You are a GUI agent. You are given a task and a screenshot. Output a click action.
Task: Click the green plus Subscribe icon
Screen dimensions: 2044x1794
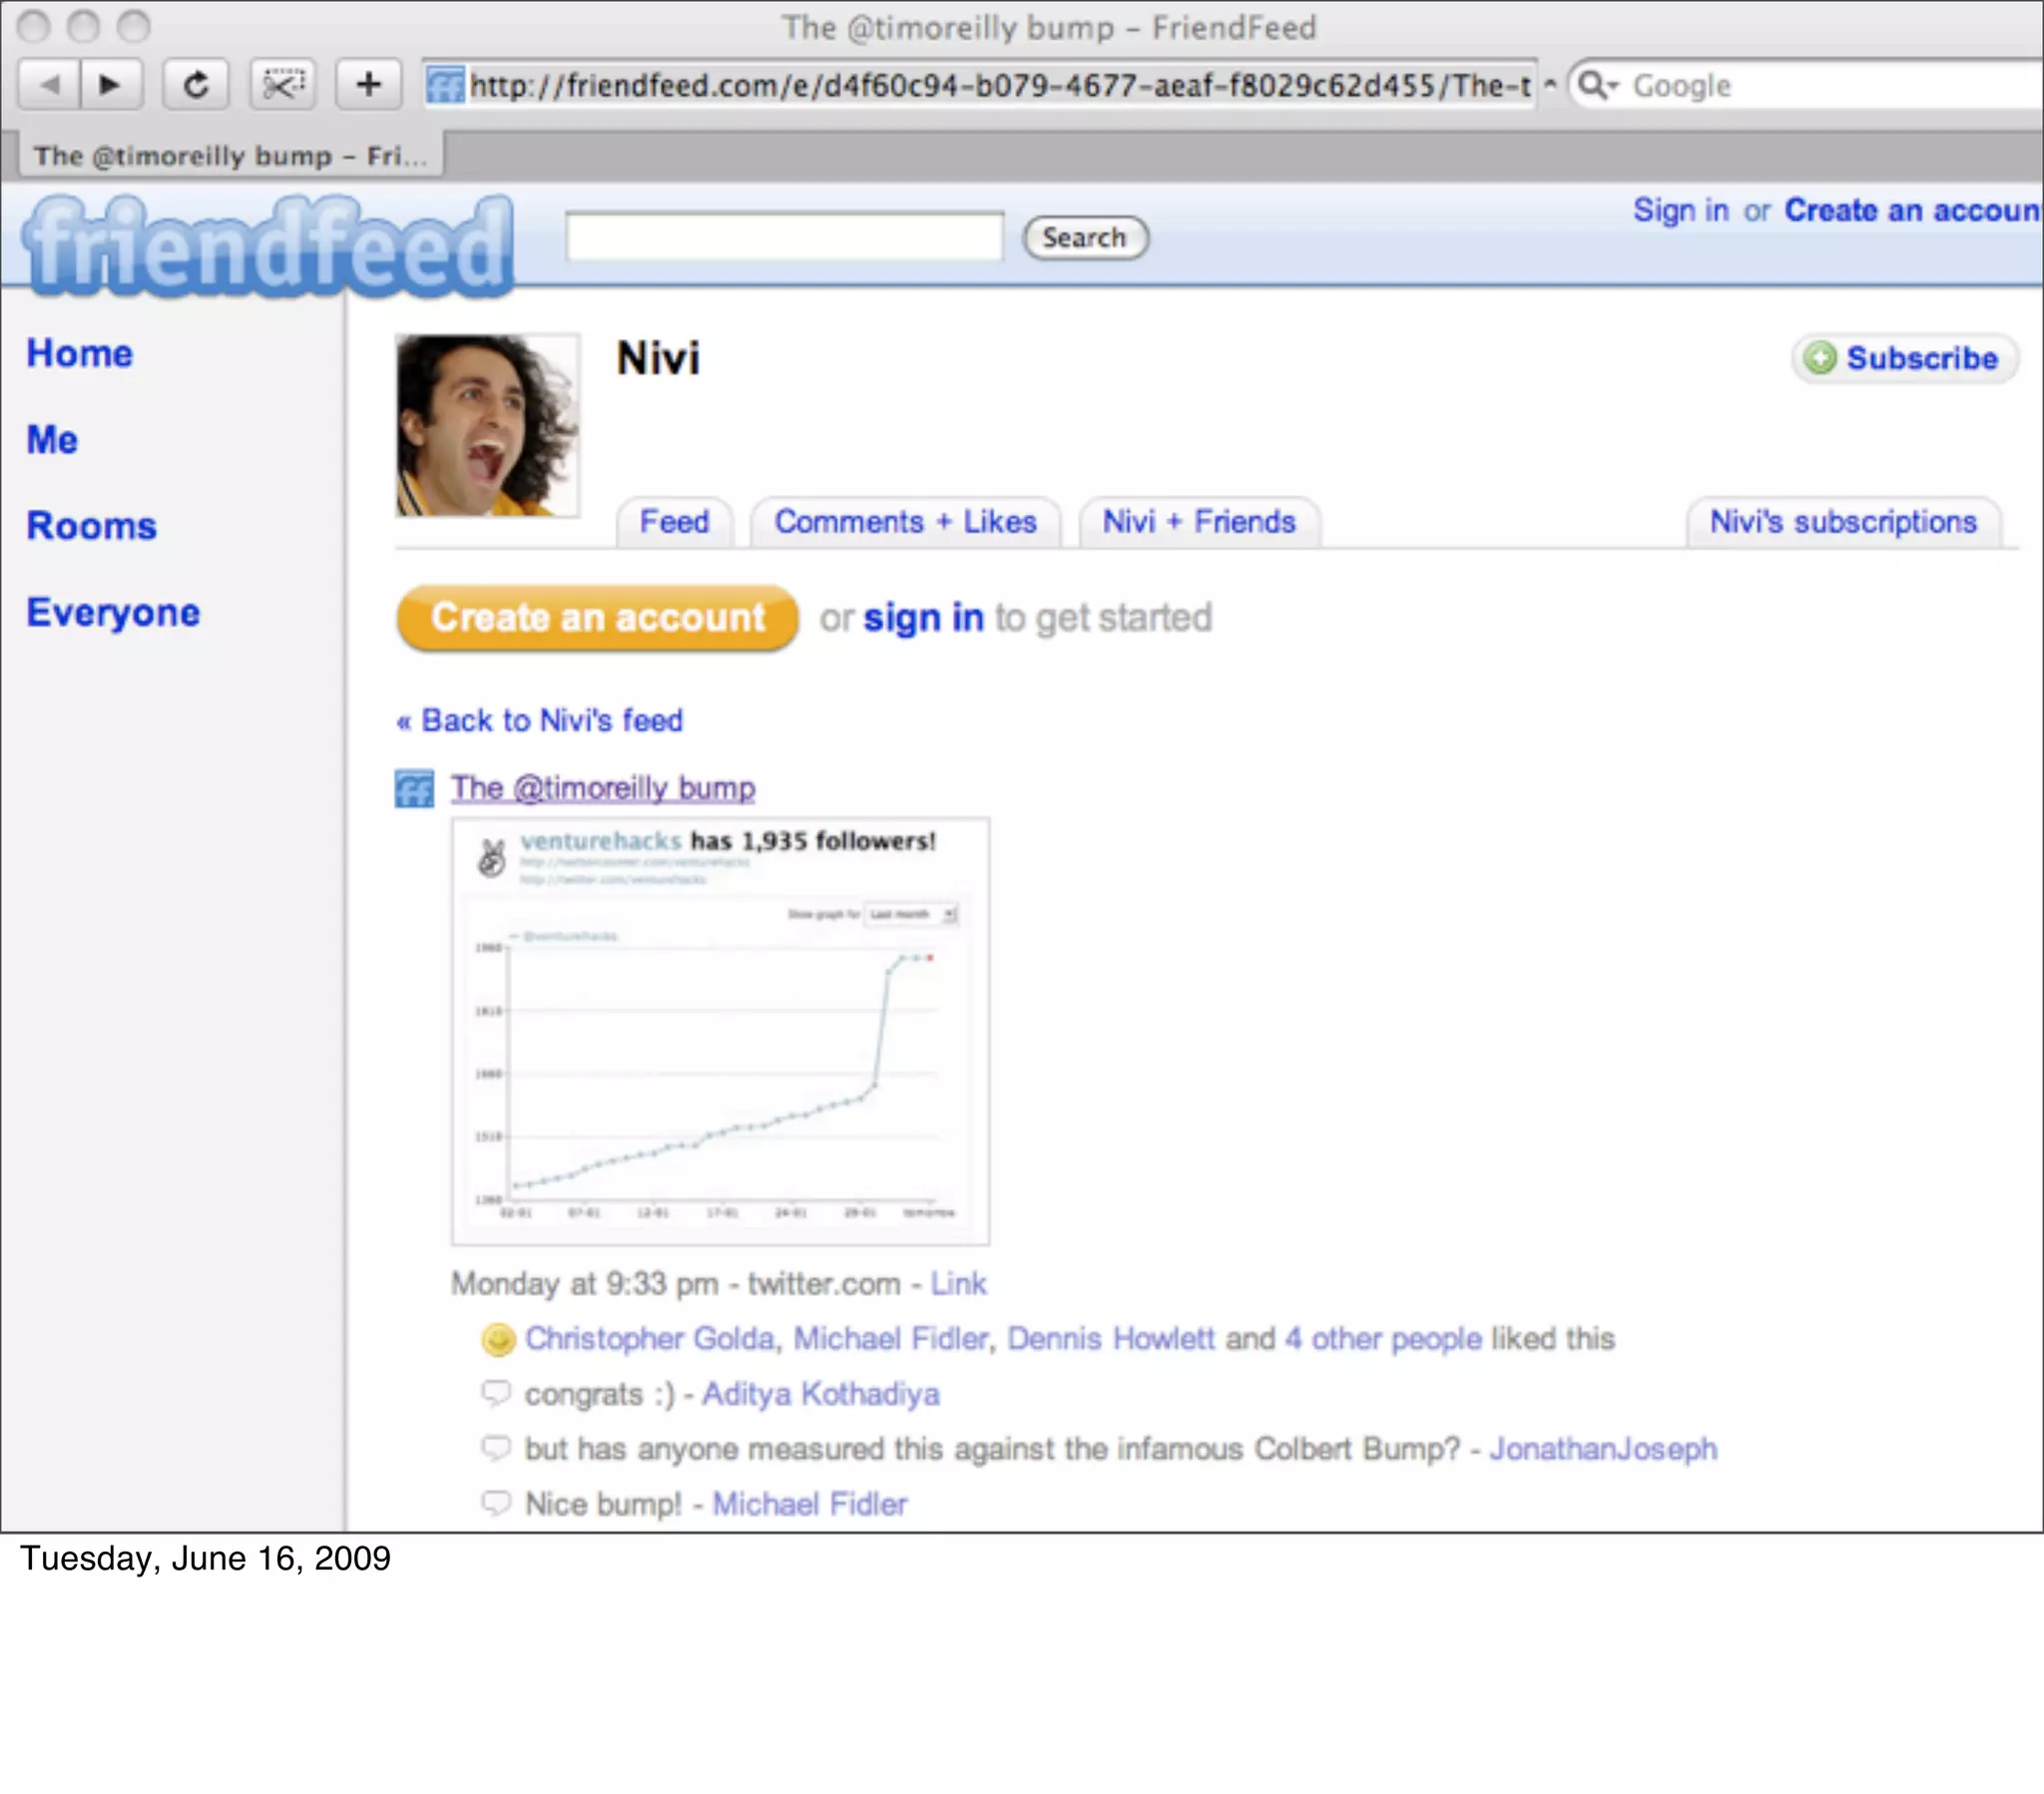tap(1820, 358)
